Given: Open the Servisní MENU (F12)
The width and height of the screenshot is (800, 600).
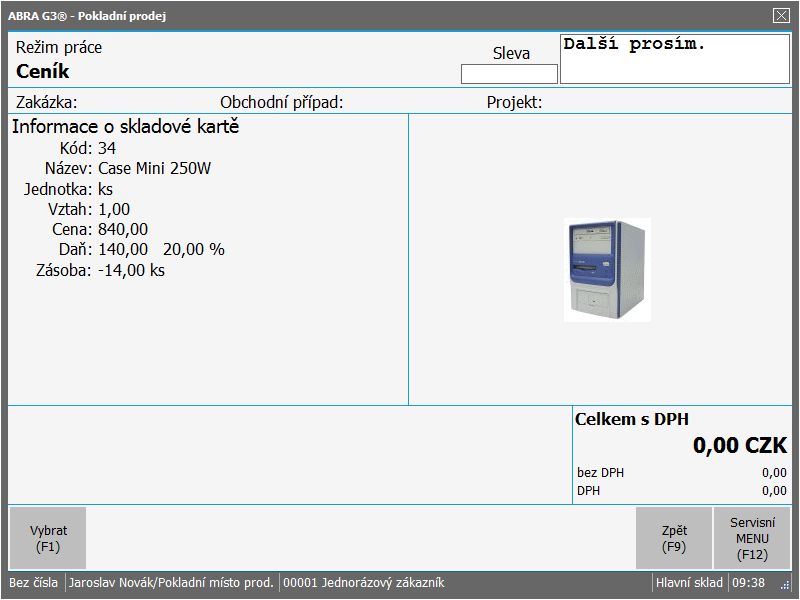Looking at the screenshot, I should 752,538.
